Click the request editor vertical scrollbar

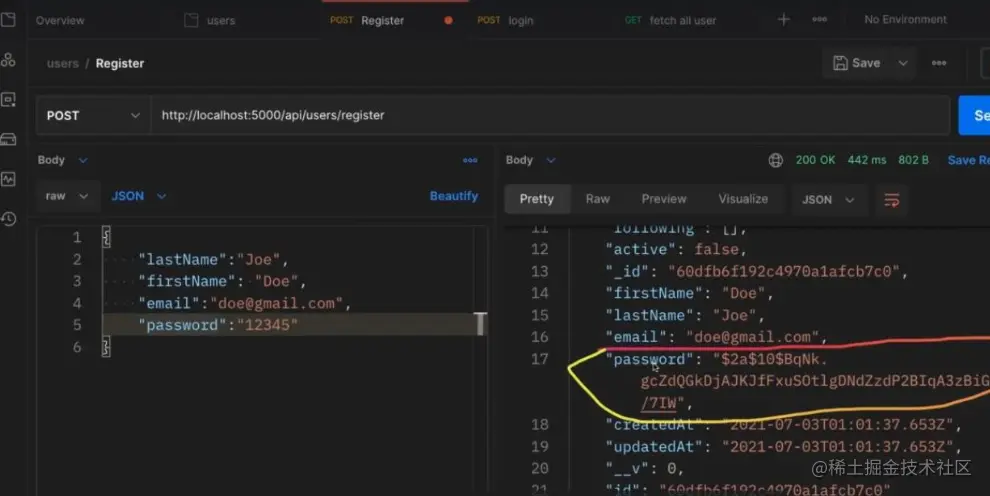tap(481, 324)
